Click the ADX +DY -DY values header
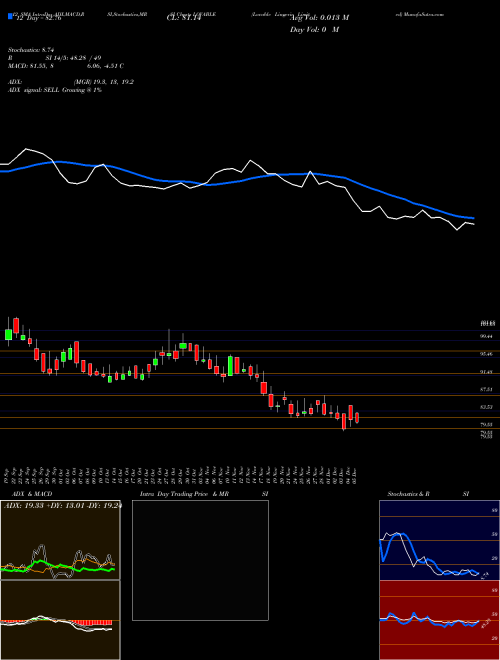500x660 pixels. click(62, 506)
